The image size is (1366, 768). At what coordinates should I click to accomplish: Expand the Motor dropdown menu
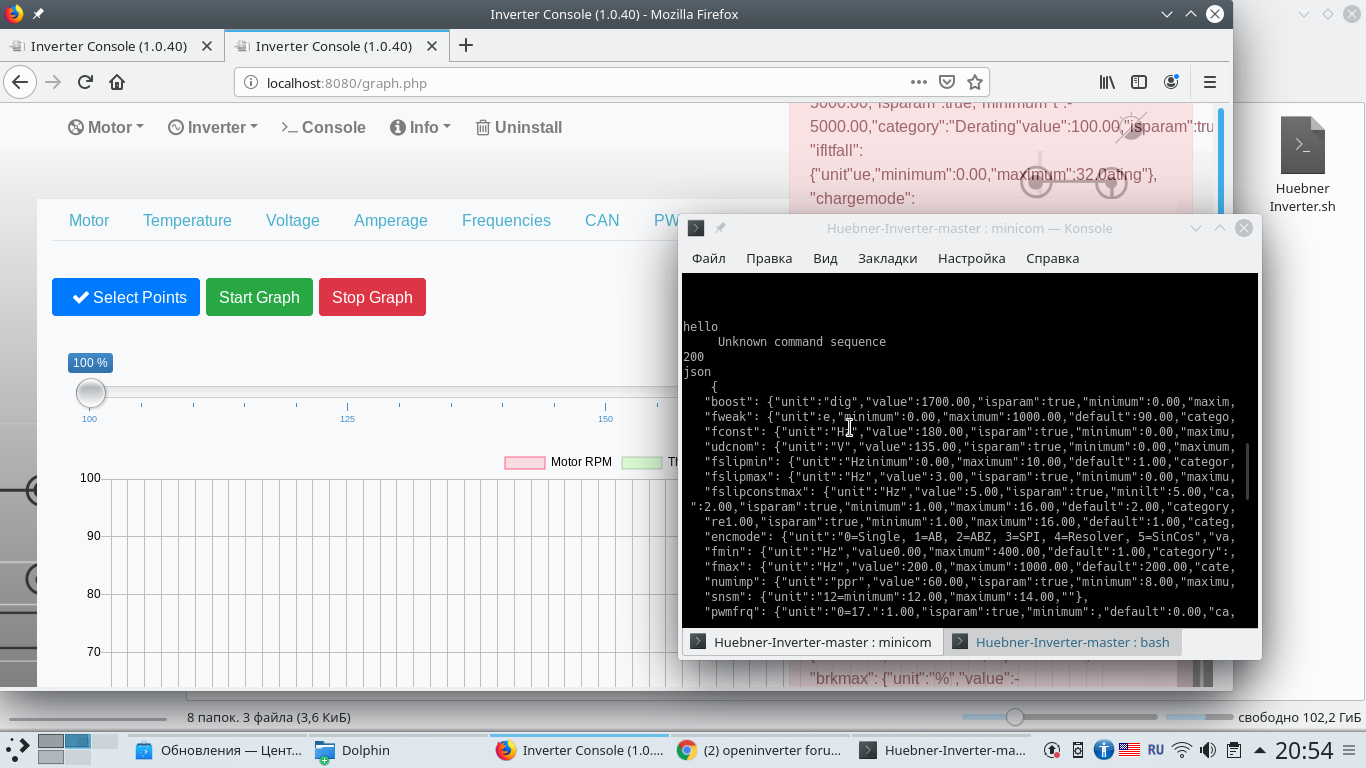click(106, 127)
